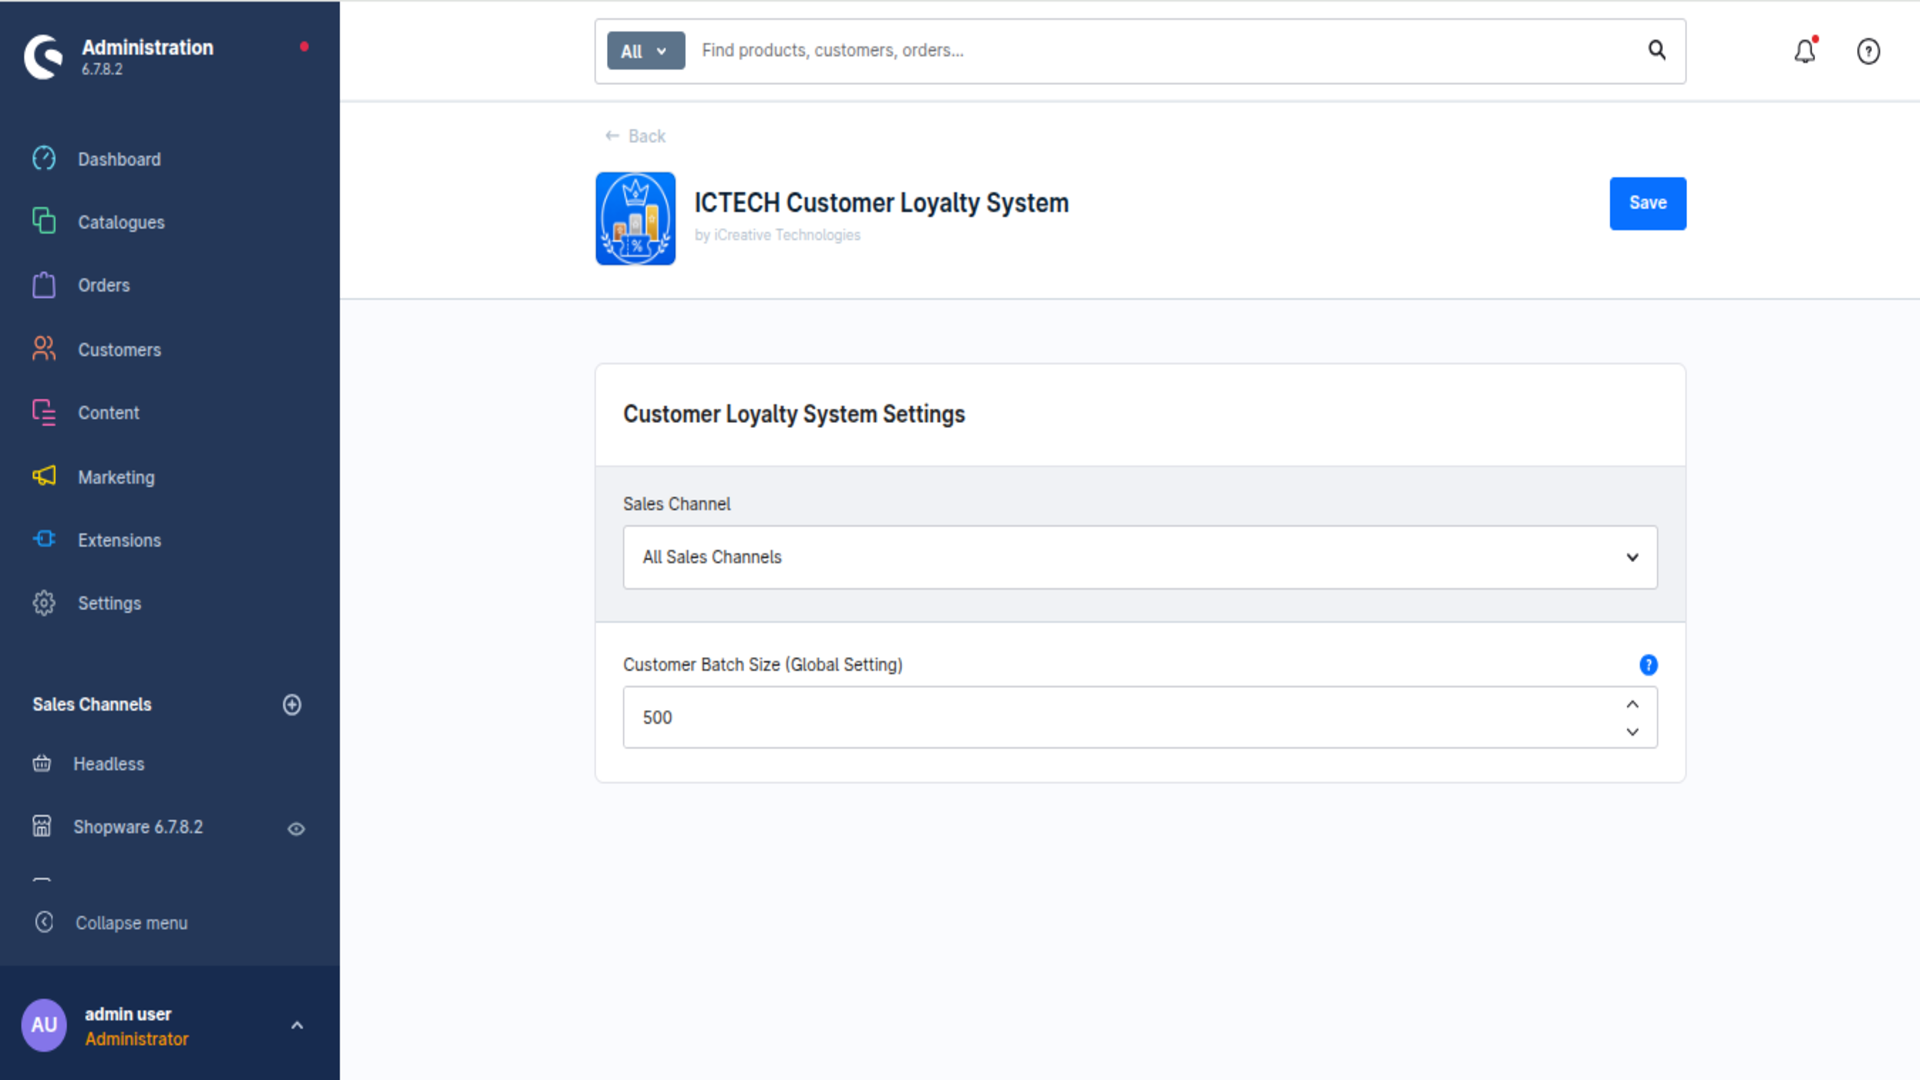Click the Orders shopping bag icon

tap(44, 285)
